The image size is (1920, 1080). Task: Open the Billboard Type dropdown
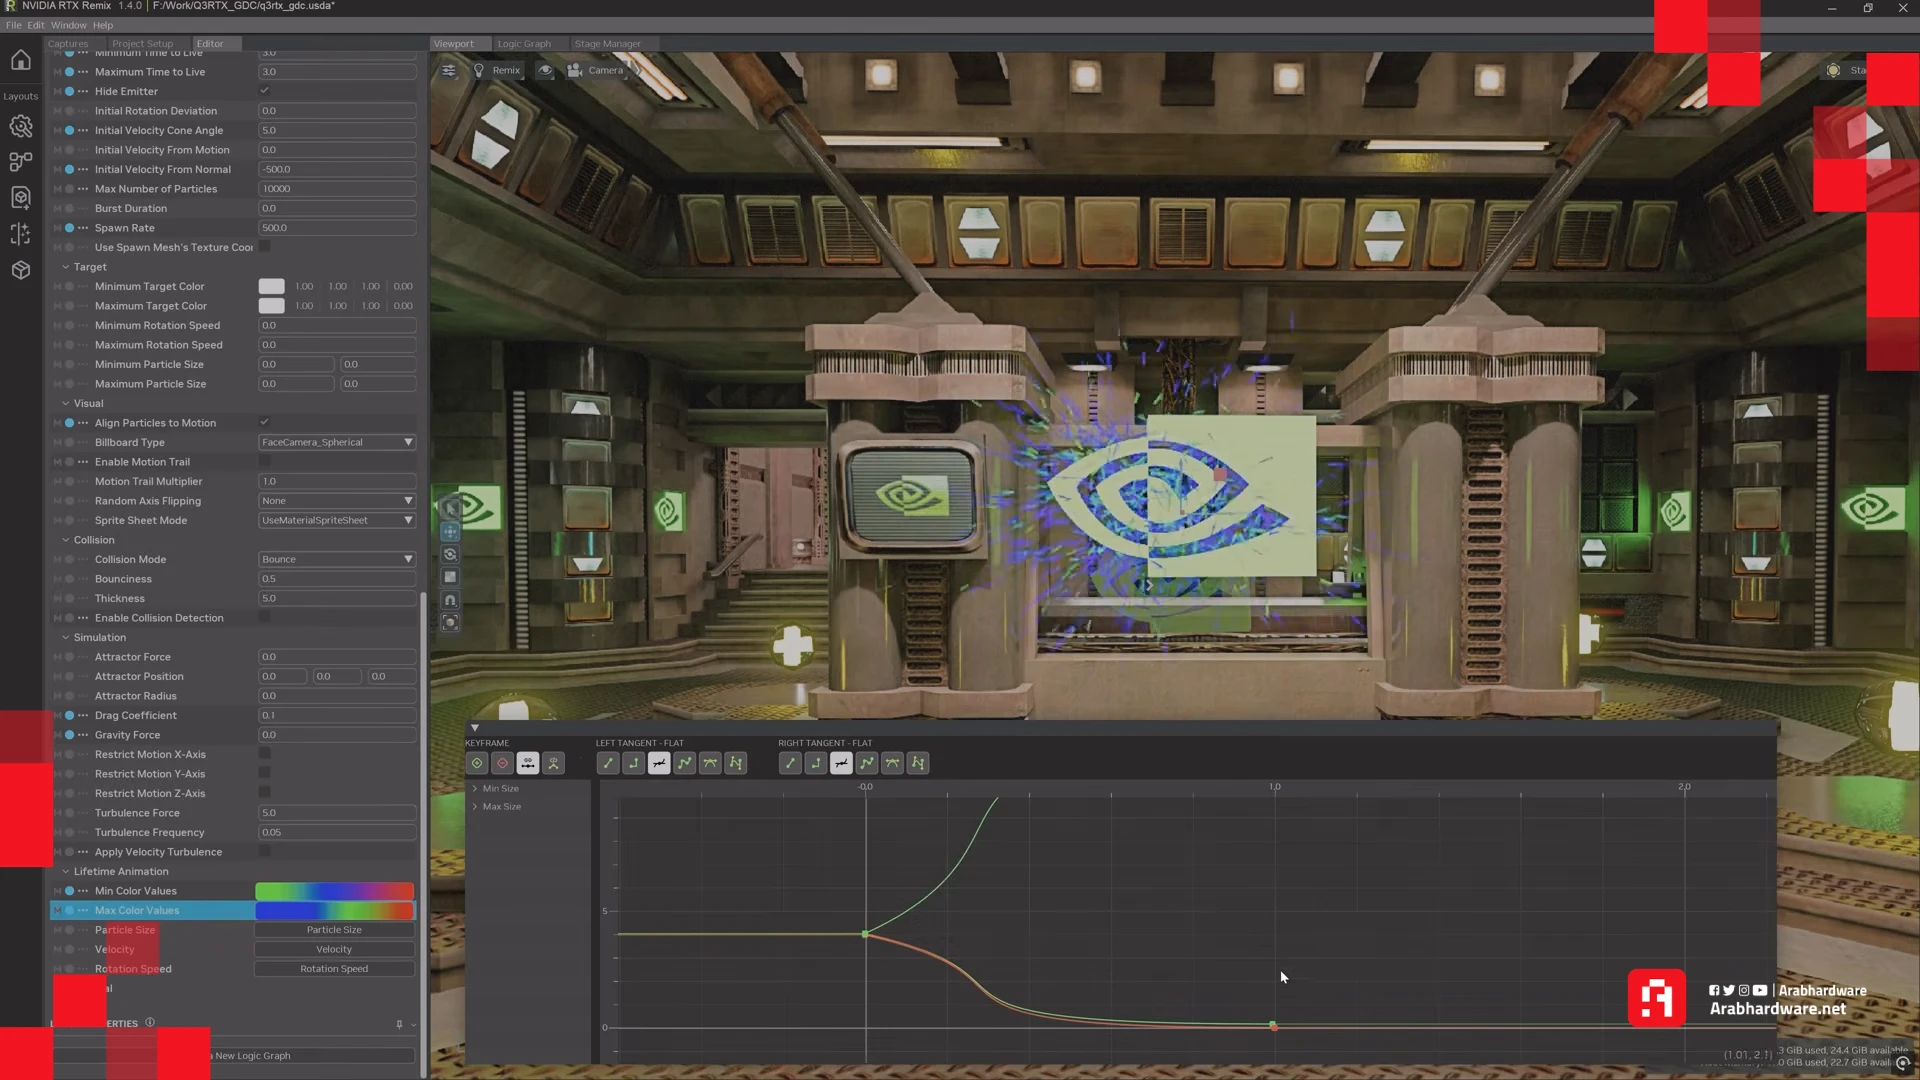pyautogui.click(x=337, y=442)
